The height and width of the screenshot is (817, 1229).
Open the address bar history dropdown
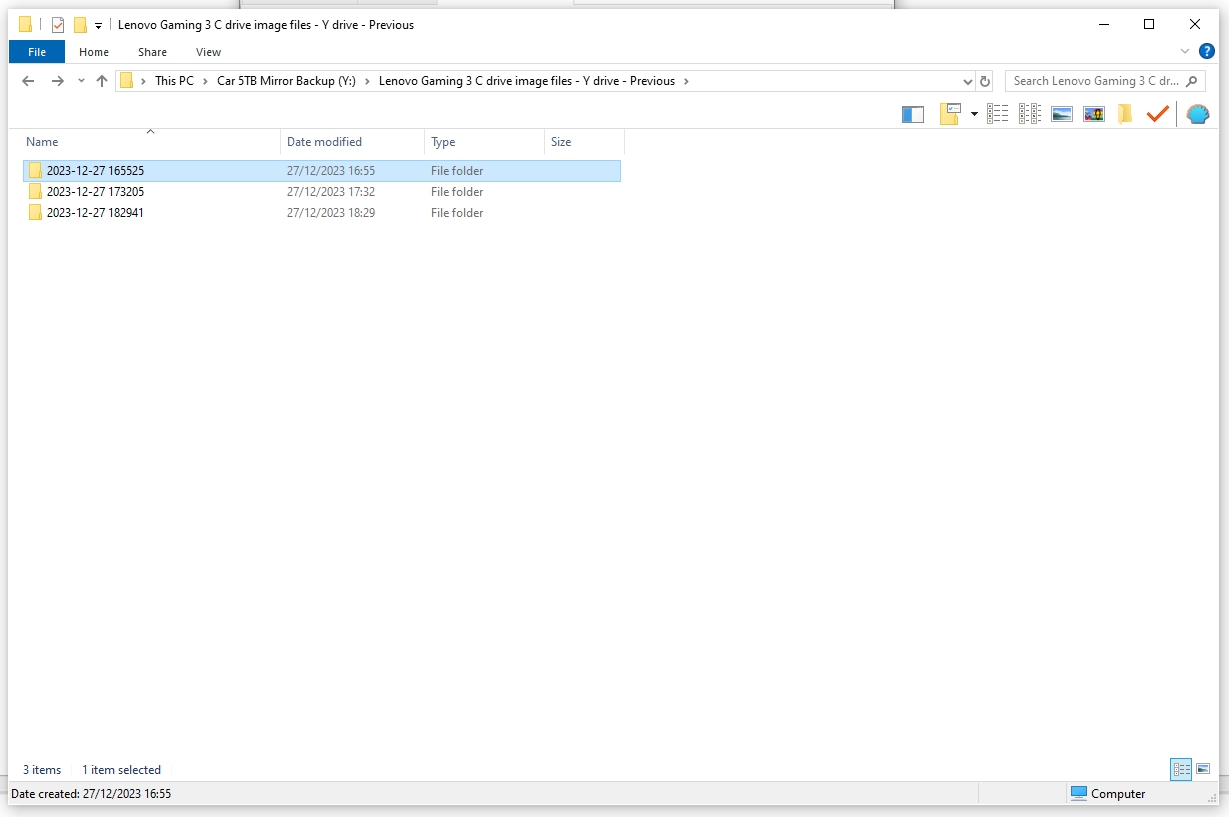click(x=967, y=82)
